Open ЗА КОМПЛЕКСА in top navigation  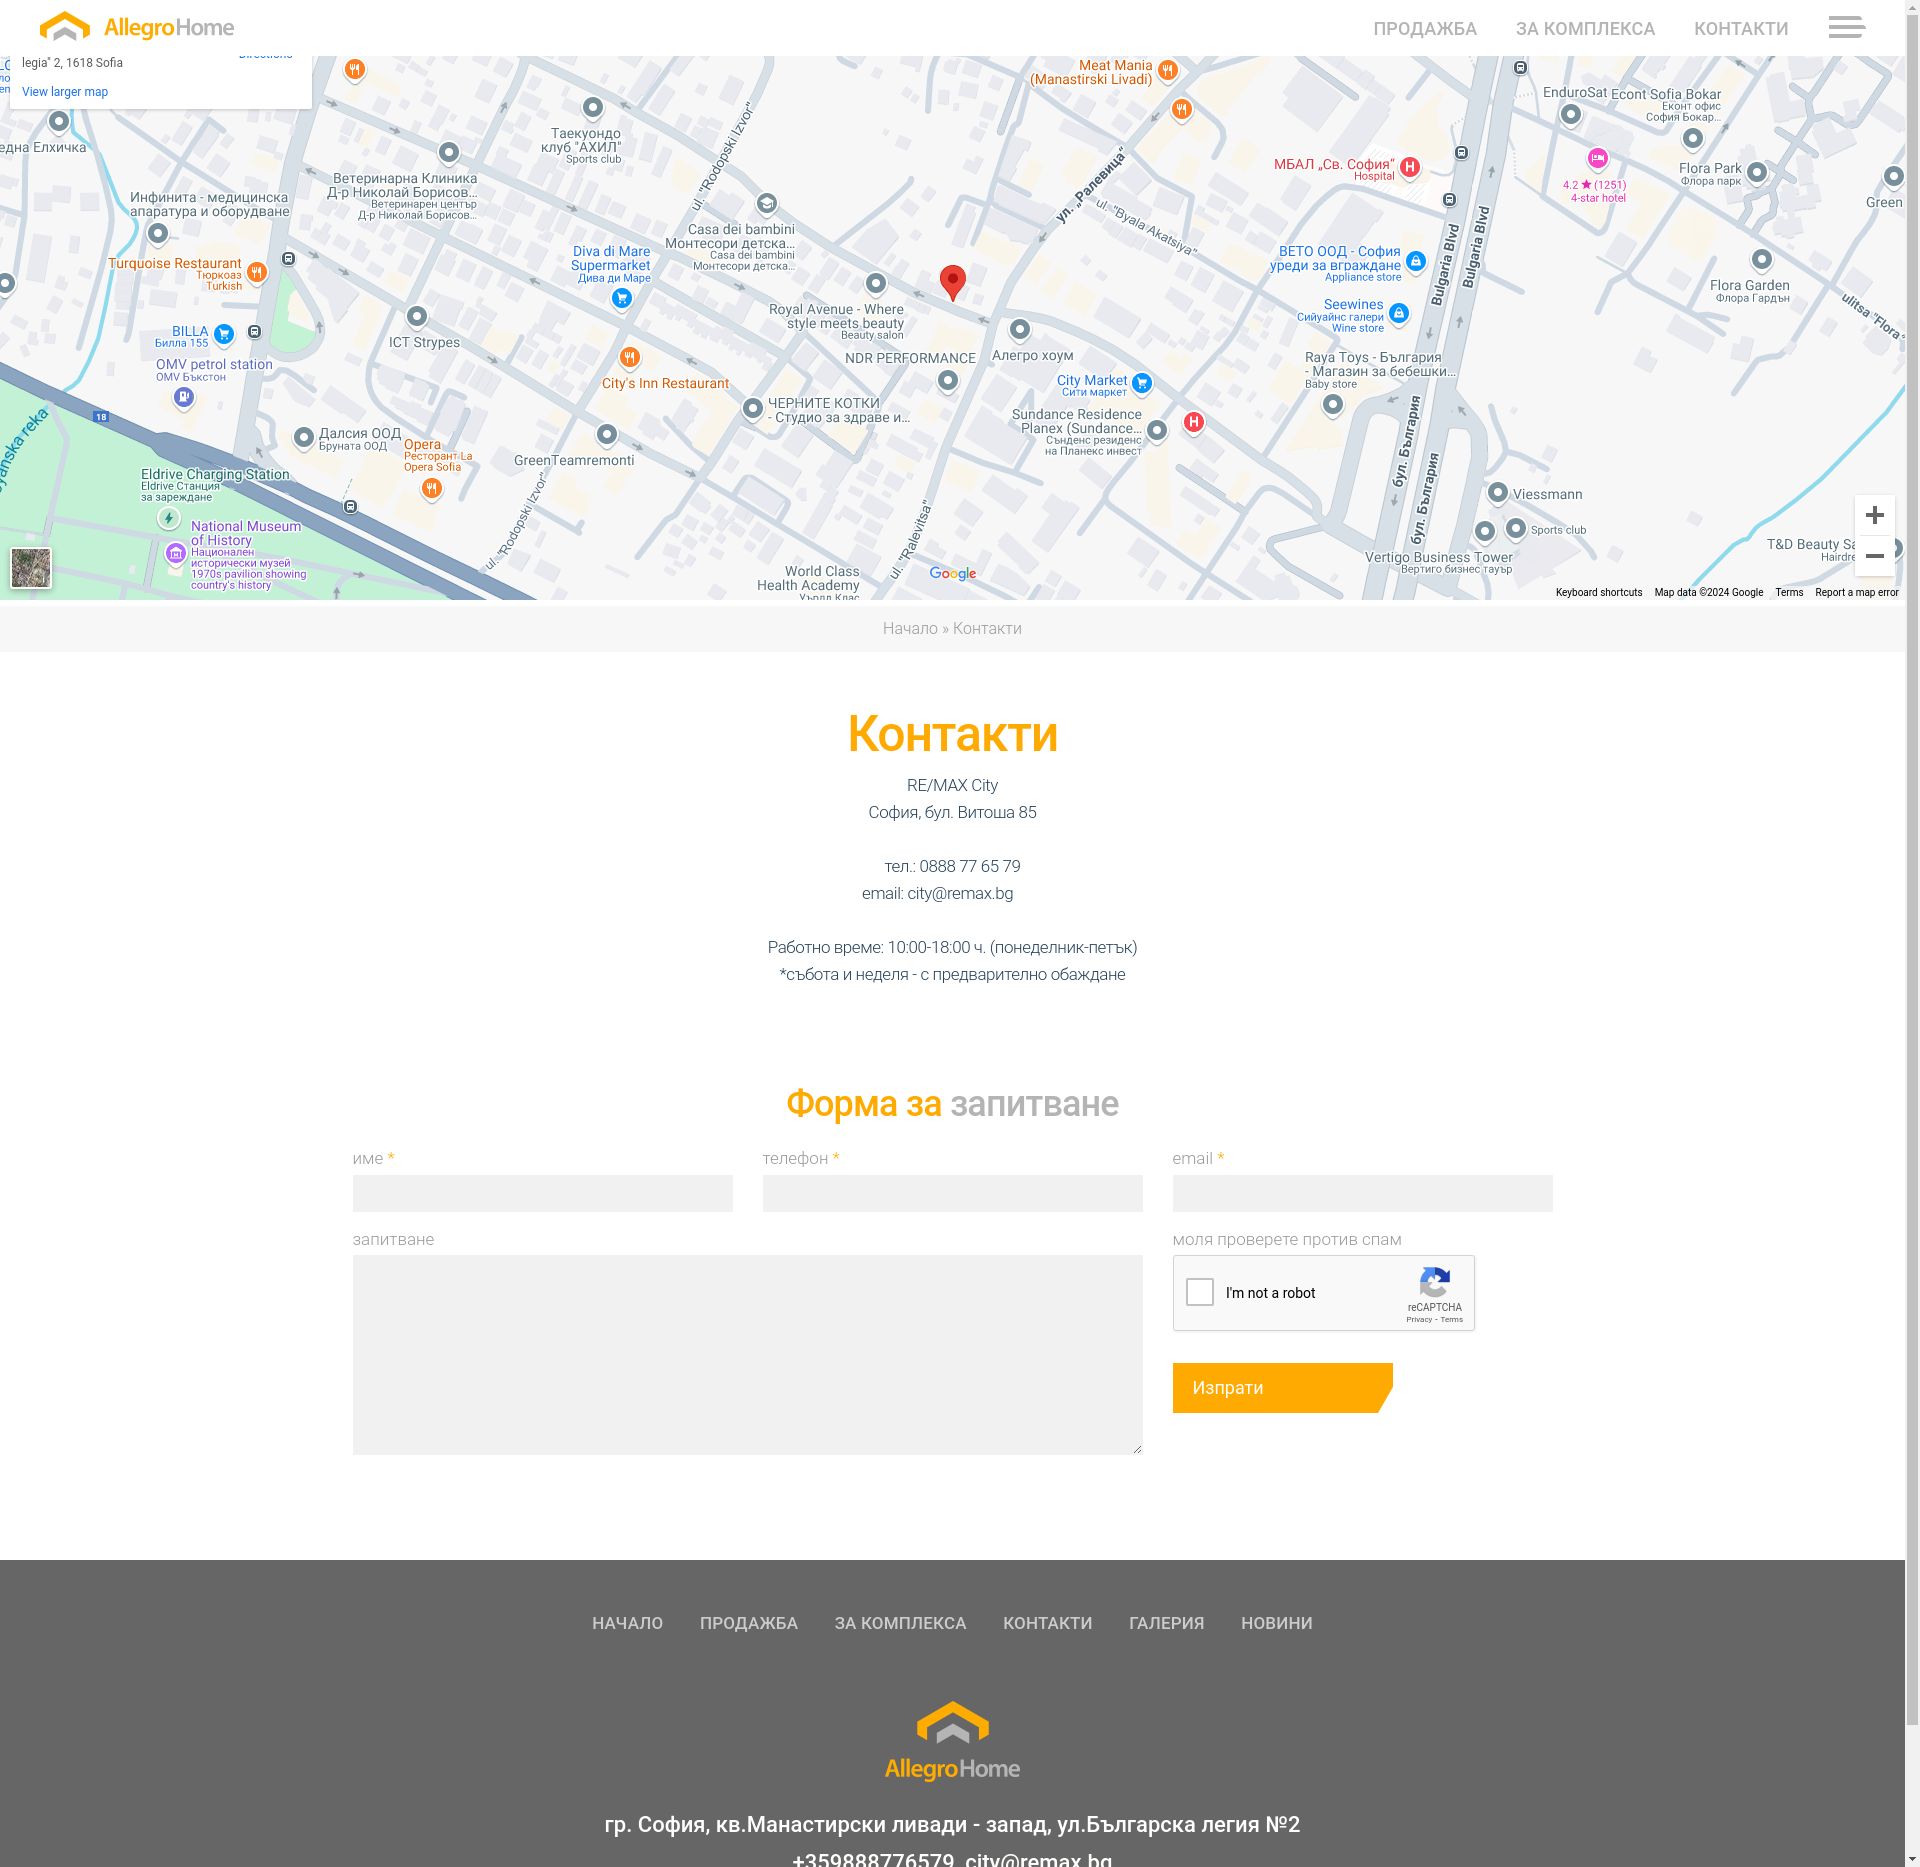pos(1585,29)
